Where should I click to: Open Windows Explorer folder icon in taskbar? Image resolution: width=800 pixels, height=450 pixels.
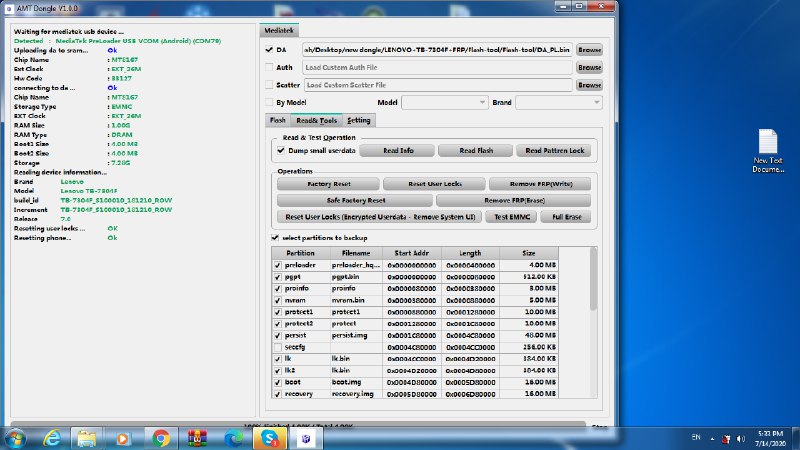click(87, 438)
